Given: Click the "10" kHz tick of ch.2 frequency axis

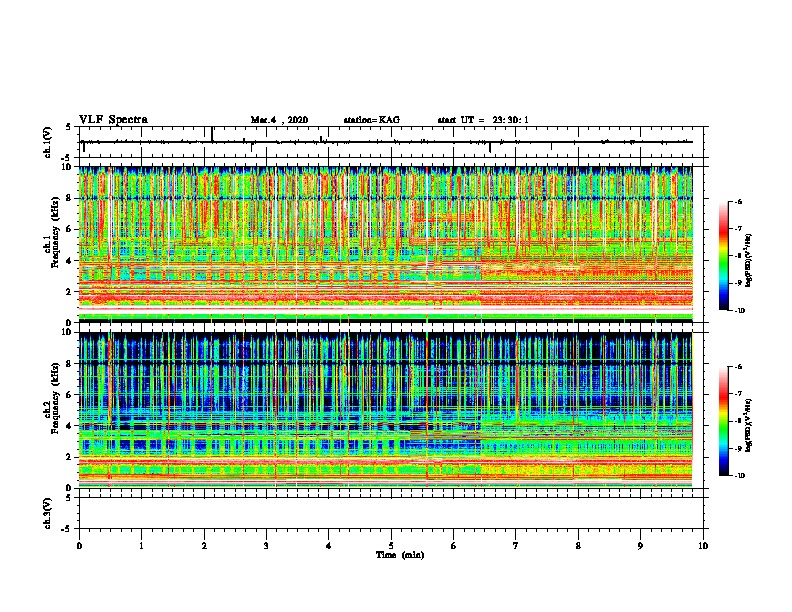Looking at the screenshot, I should click(x=68, y=333).
